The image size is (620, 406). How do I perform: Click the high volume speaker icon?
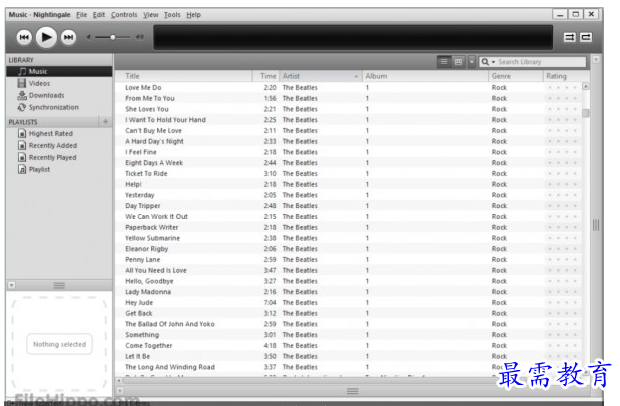click(x=140, y=37)
